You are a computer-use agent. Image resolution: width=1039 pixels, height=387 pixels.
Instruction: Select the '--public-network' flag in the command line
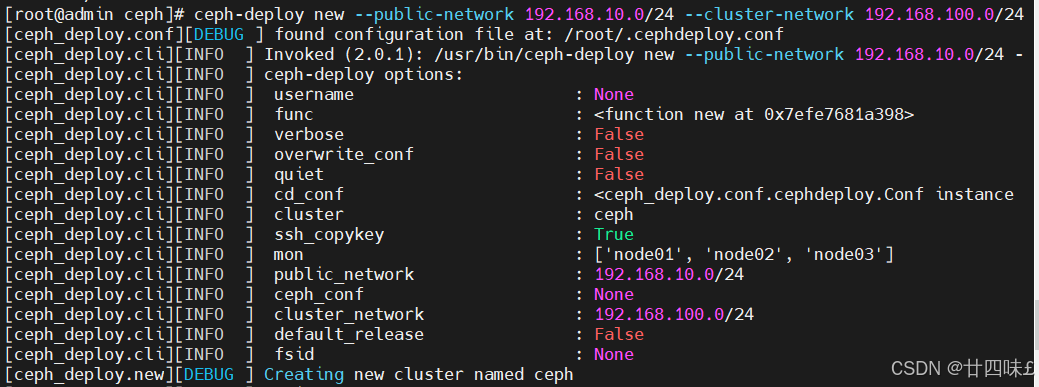pyautogui.click(x=435, y=15)
